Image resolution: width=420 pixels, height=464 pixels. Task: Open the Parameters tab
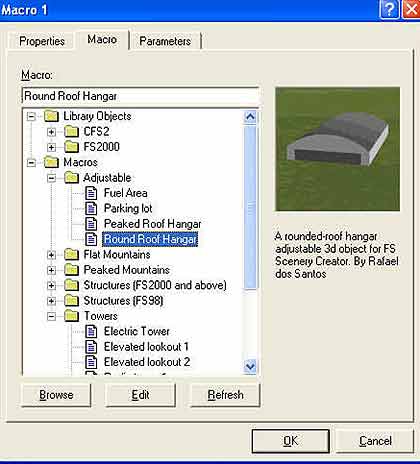click(165, 41)
